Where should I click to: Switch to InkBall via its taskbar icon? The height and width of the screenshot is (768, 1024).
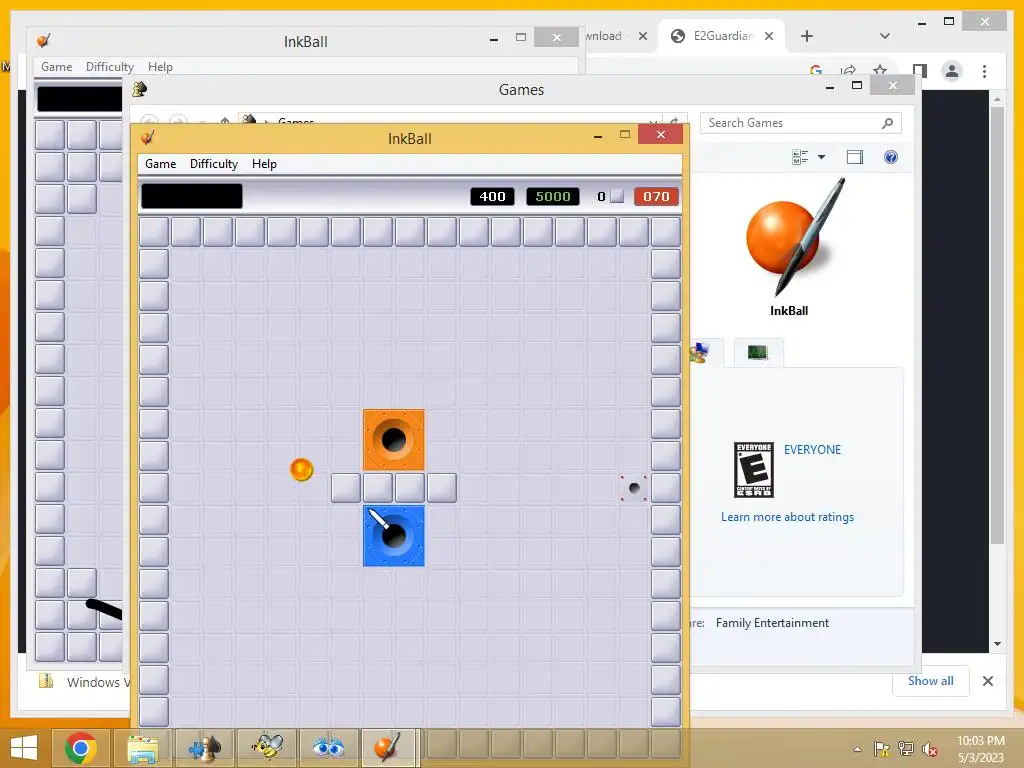click(387, 748)
